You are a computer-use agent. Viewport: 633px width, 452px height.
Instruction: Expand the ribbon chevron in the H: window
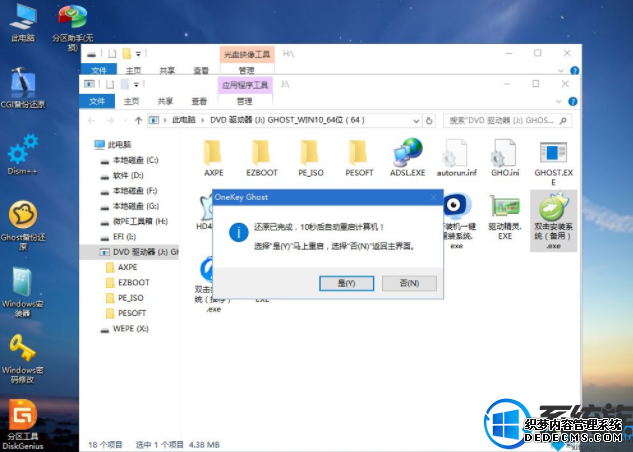click(561, 71)
